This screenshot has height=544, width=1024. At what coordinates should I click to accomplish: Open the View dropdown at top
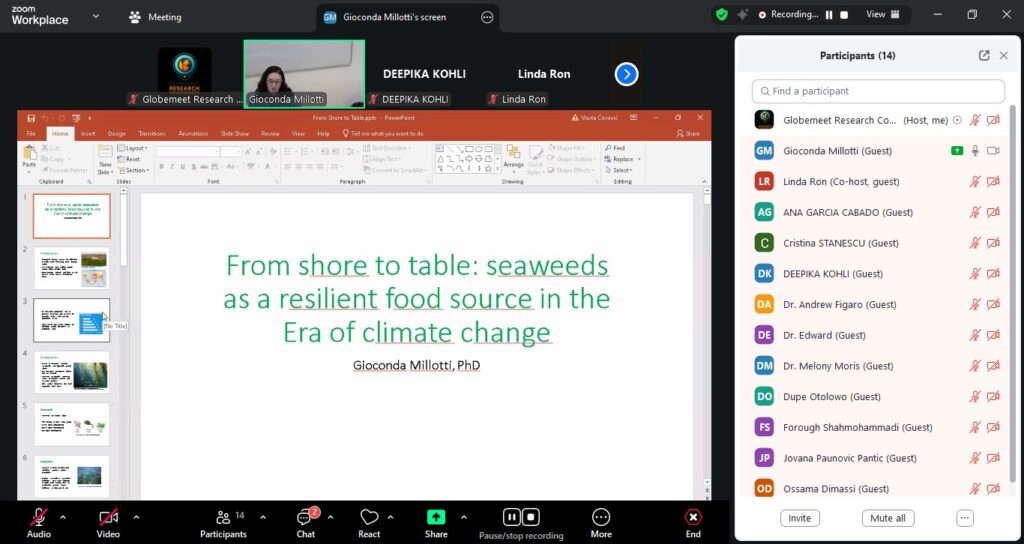click(882, 15)
